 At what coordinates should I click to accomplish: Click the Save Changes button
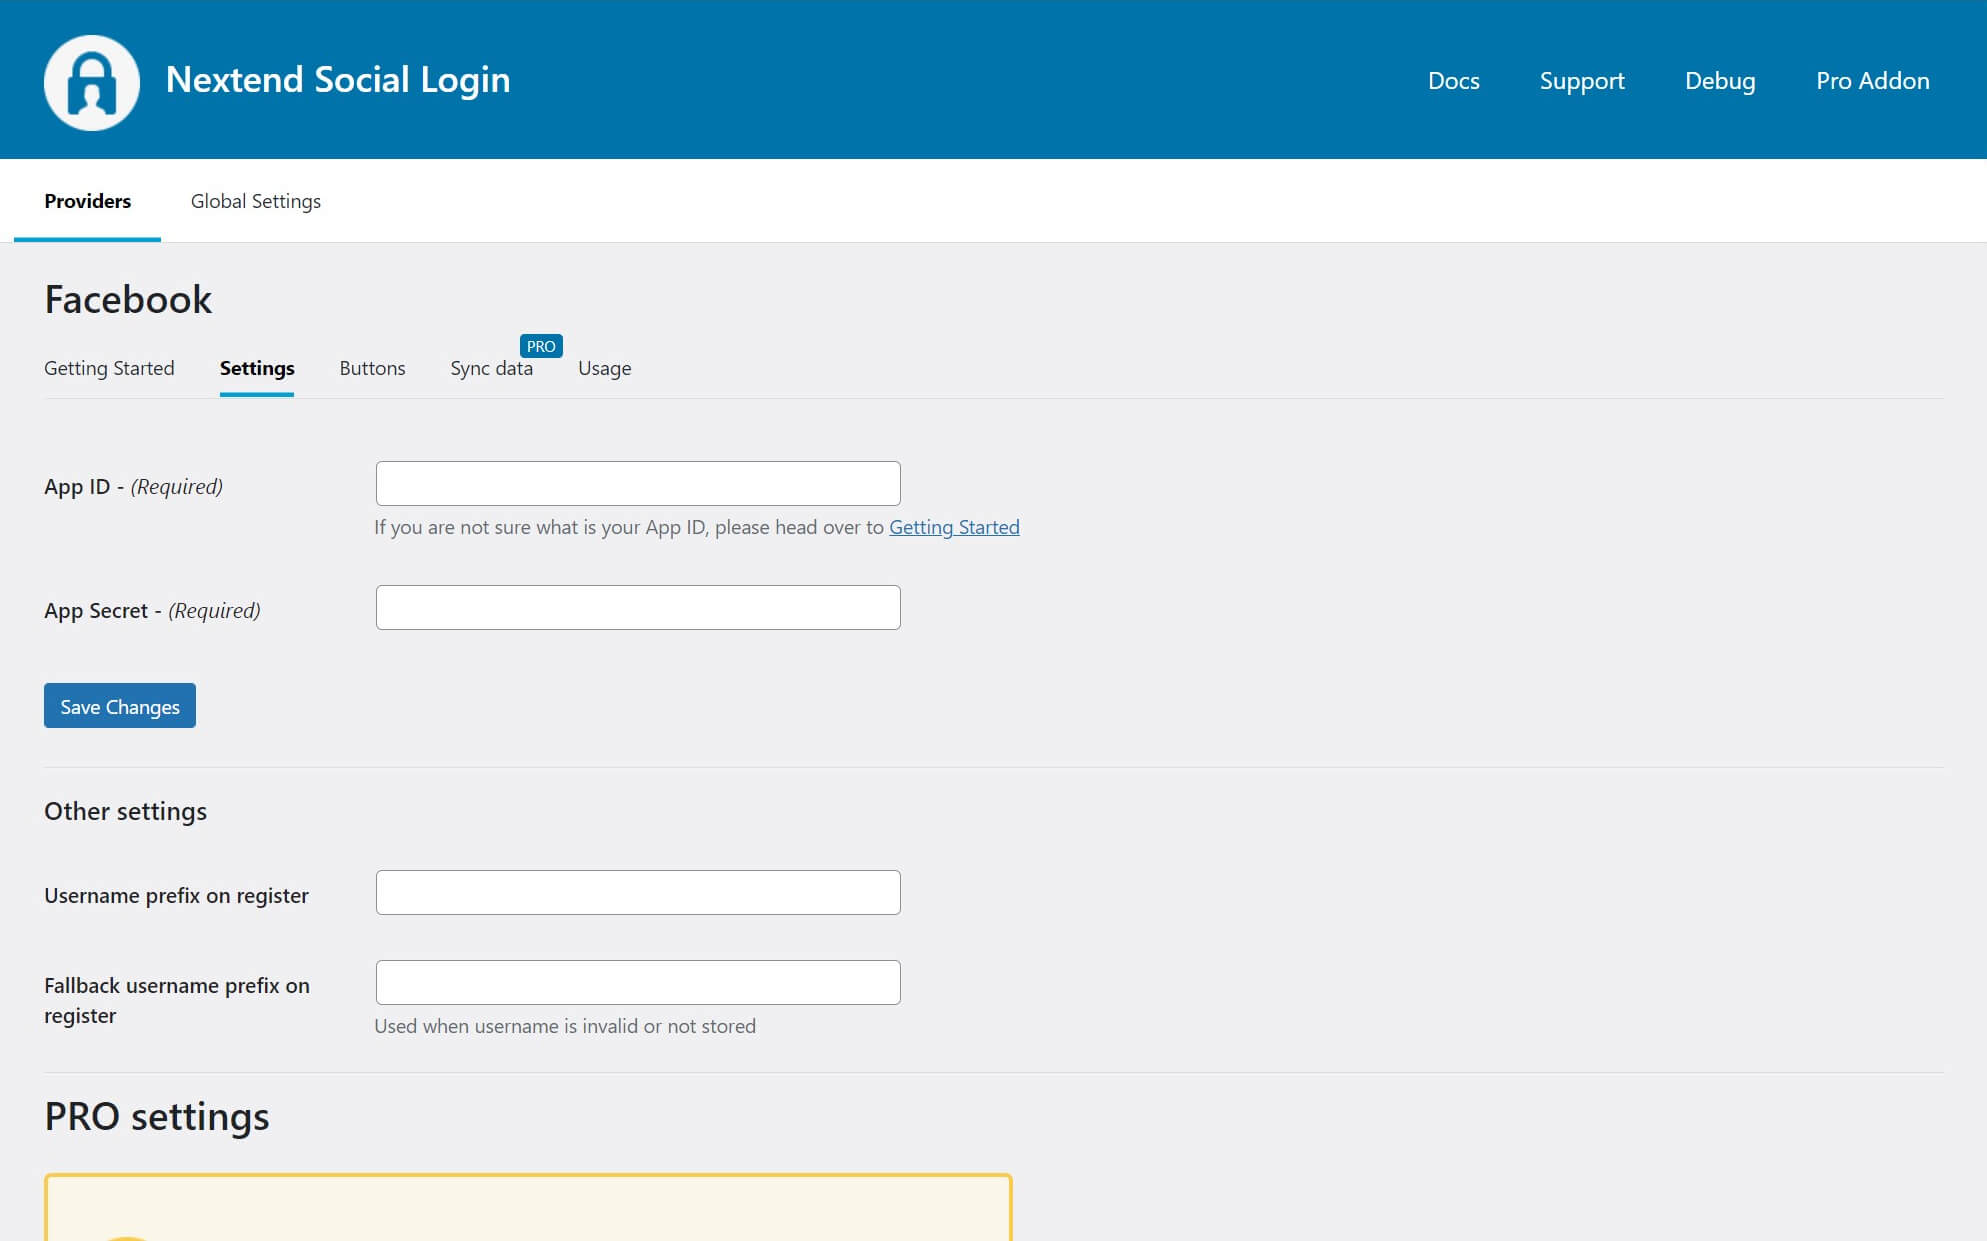point(119,705)
